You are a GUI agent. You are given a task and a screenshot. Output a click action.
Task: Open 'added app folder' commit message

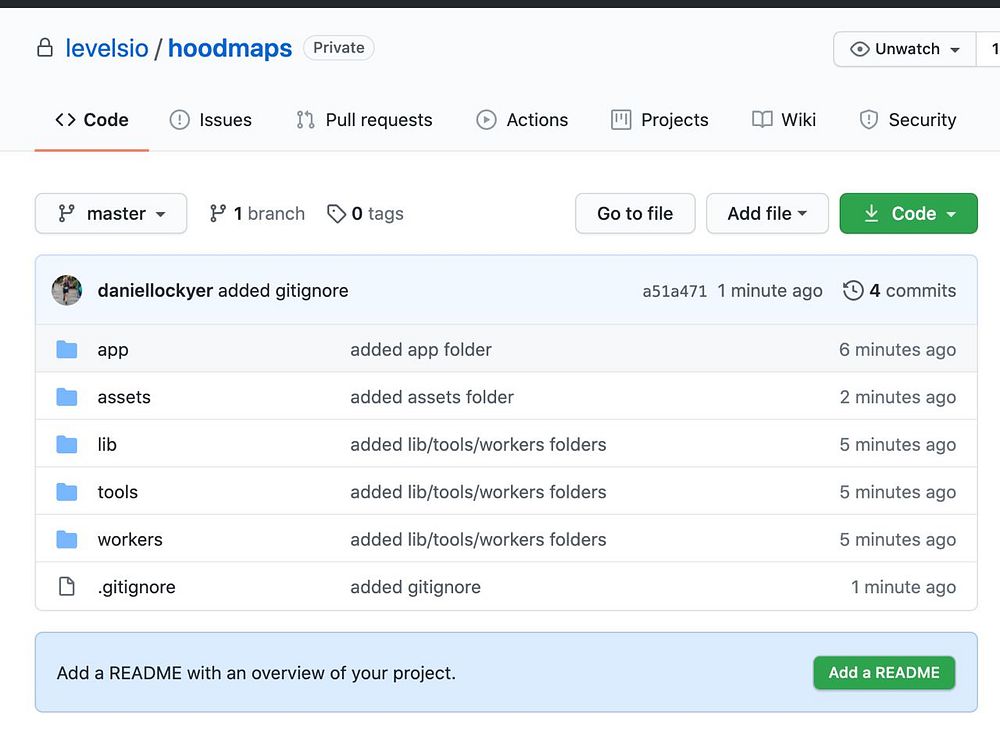tap(421, 350)
